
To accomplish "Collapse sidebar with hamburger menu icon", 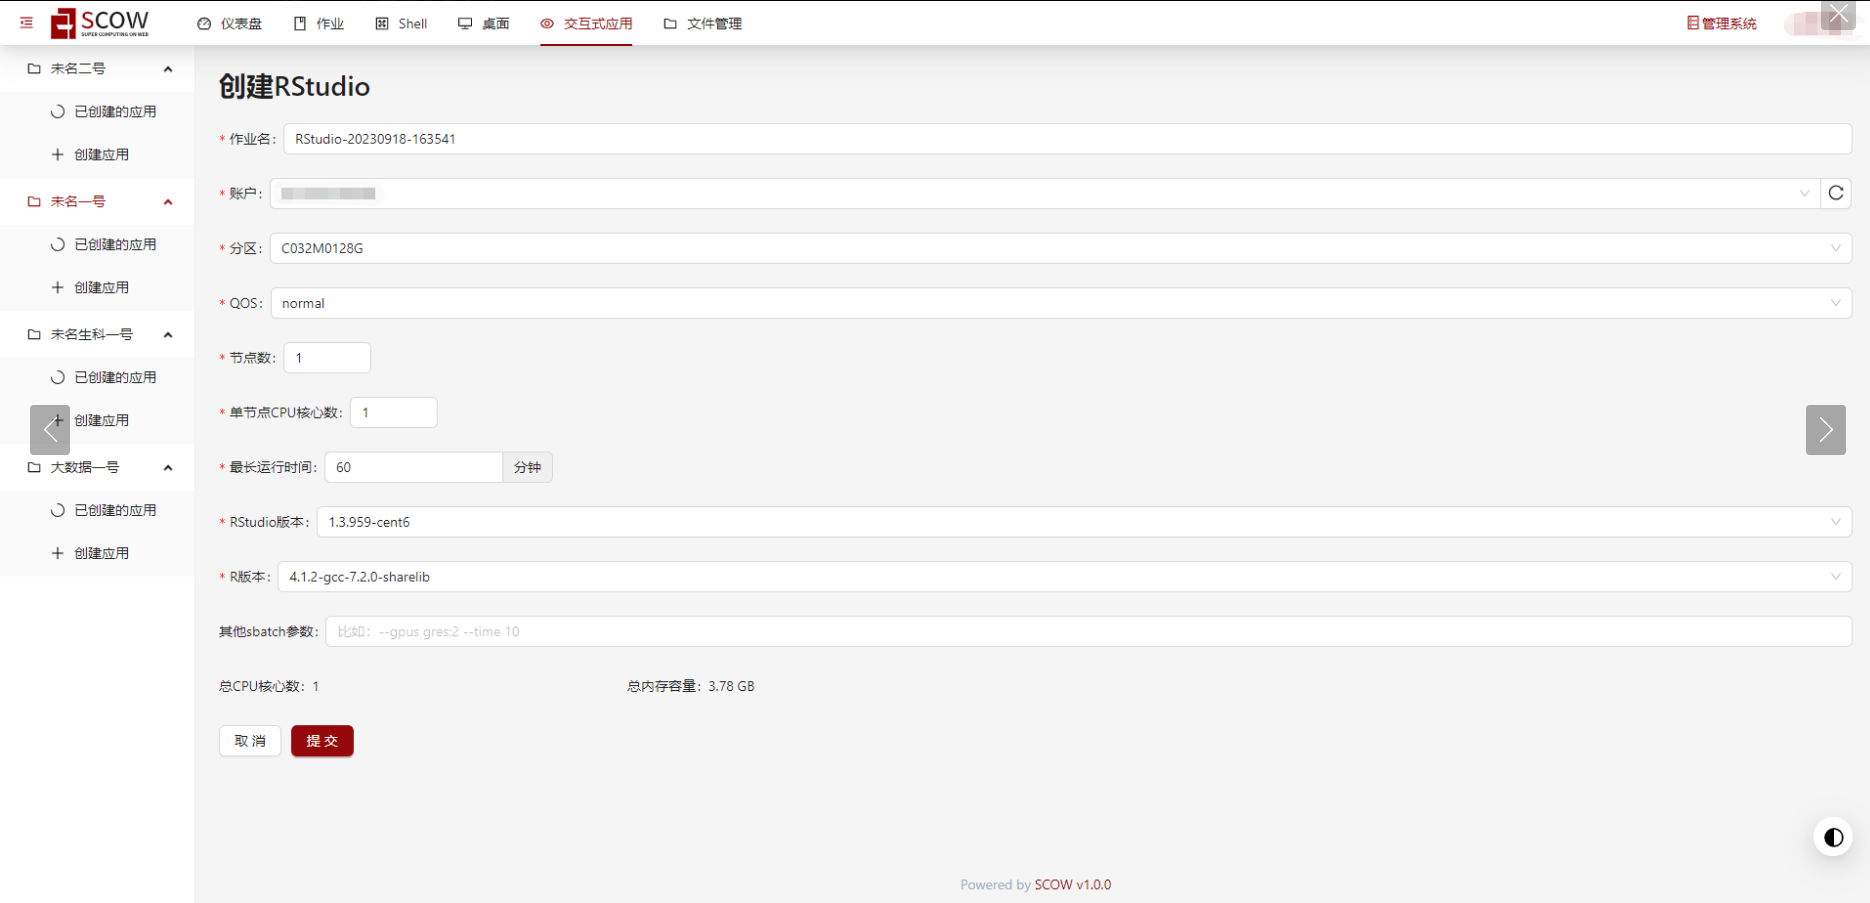I will click(26, 23).
